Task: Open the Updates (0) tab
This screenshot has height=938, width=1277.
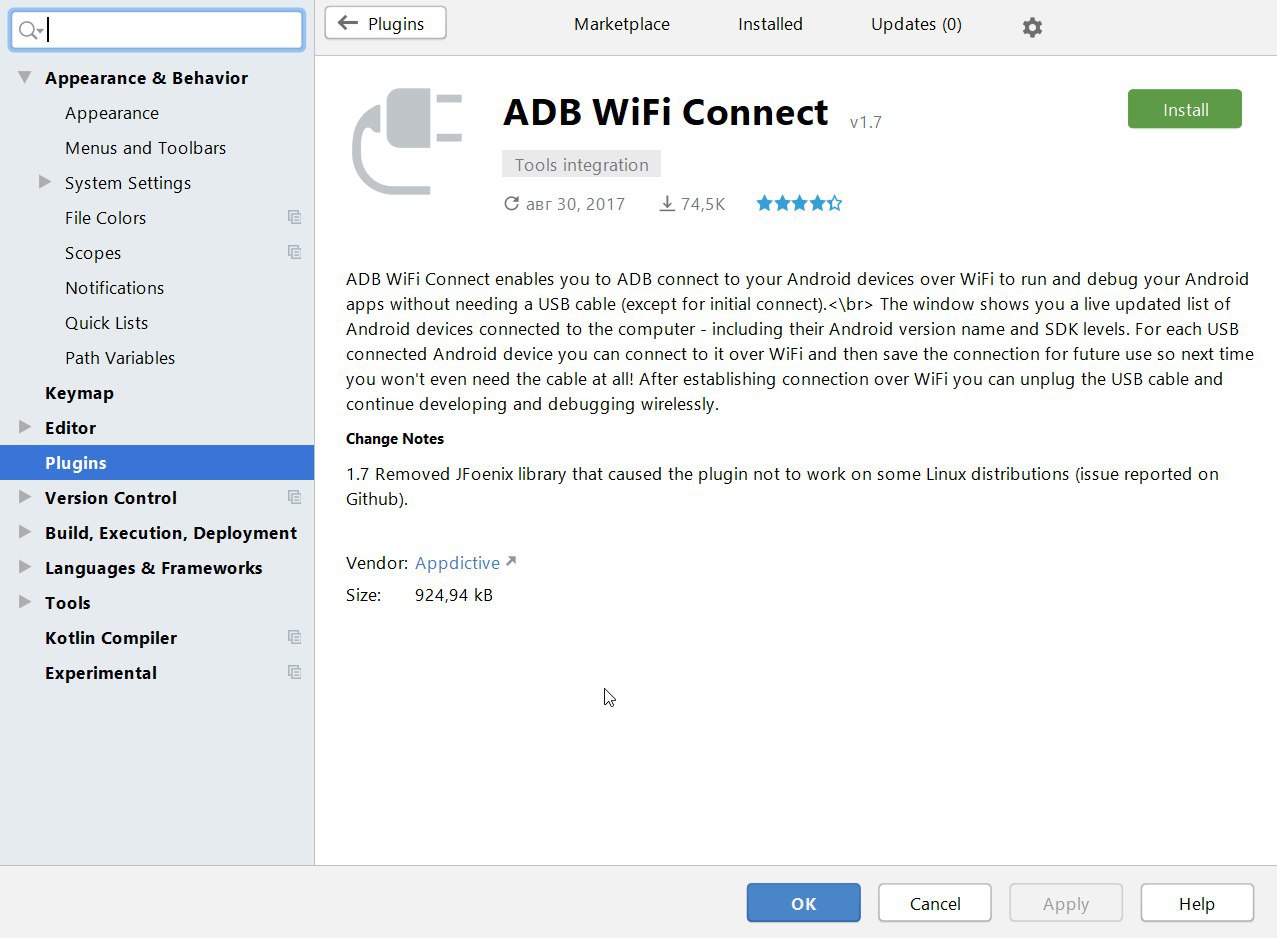Action: (916, 24)
